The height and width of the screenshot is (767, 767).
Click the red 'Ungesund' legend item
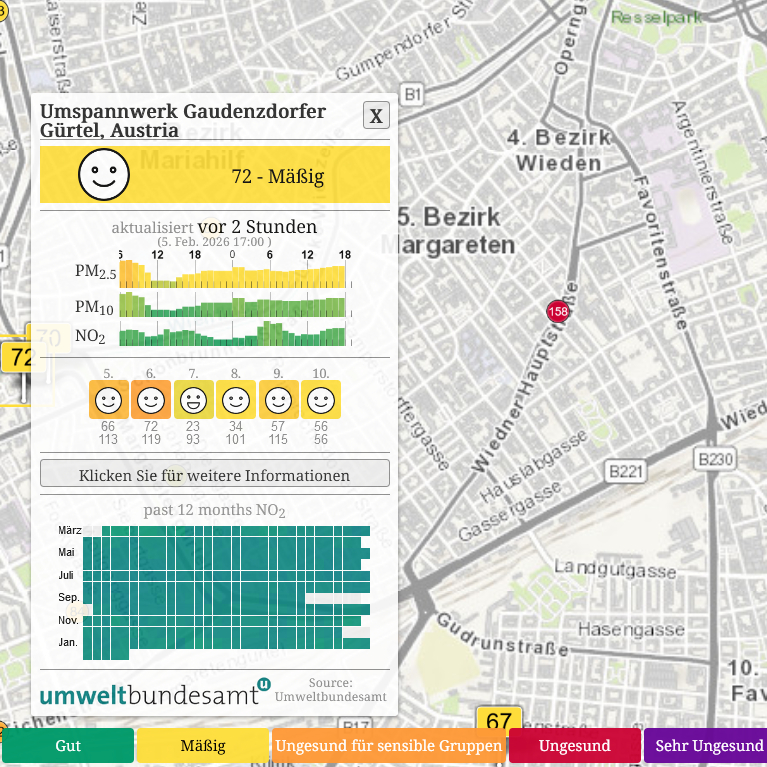574,746
